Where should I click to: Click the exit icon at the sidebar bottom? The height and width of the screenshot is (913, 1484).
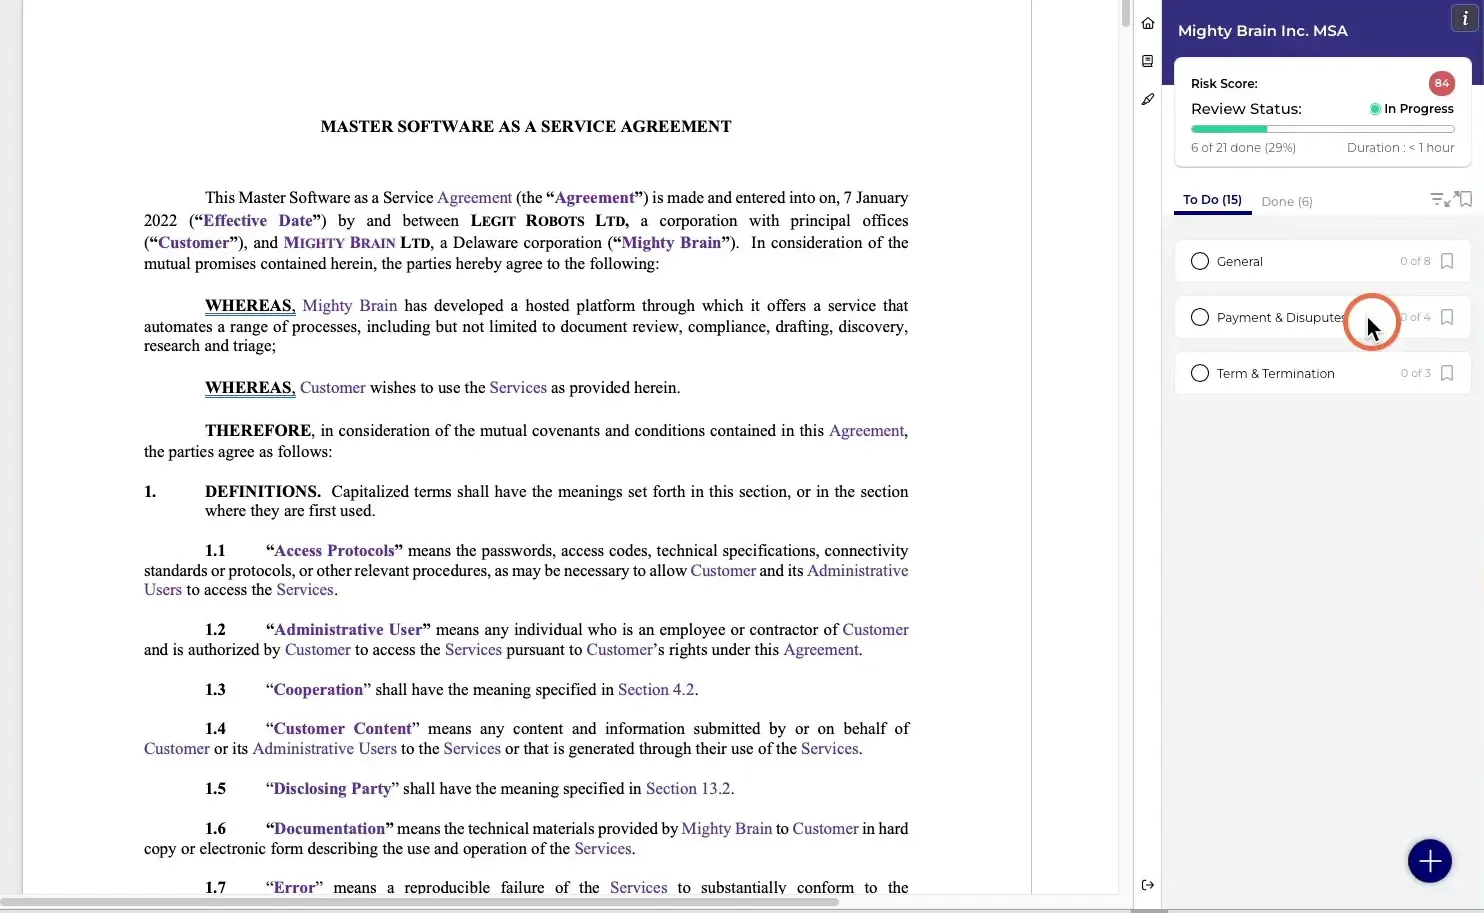pos(1148,885)
